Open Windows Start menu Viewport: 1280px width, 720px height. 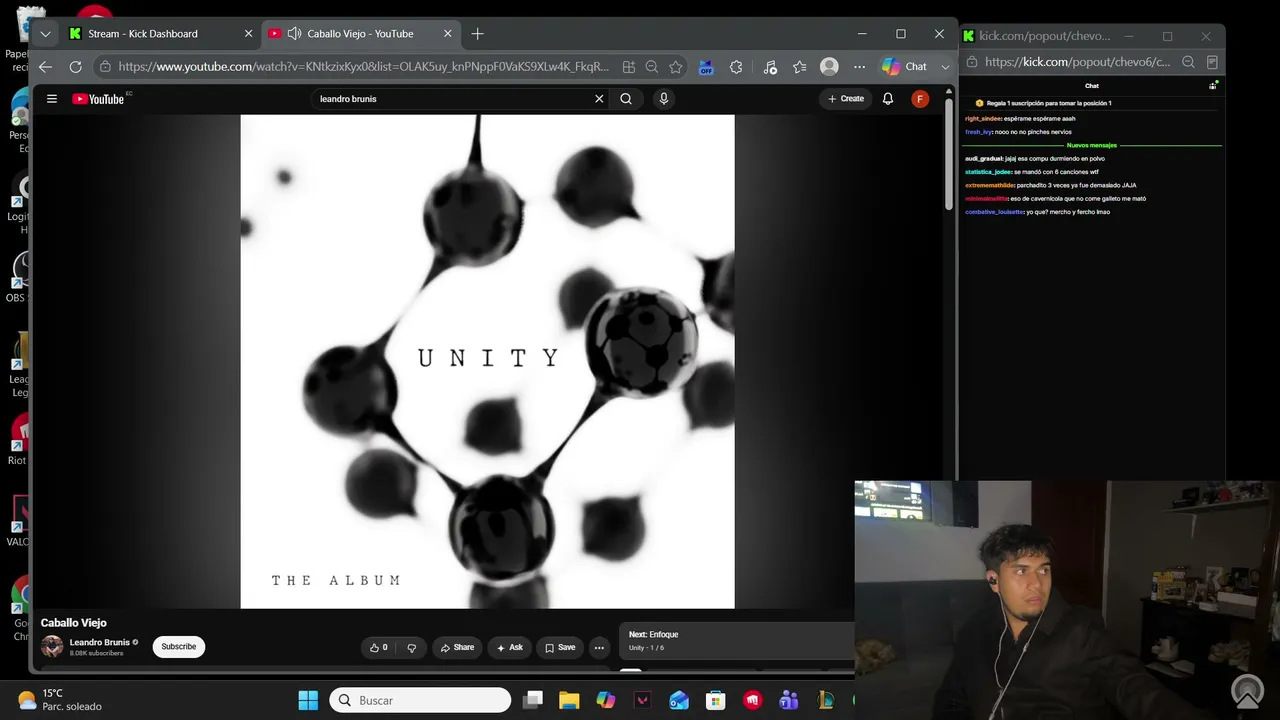coord(308,700)
